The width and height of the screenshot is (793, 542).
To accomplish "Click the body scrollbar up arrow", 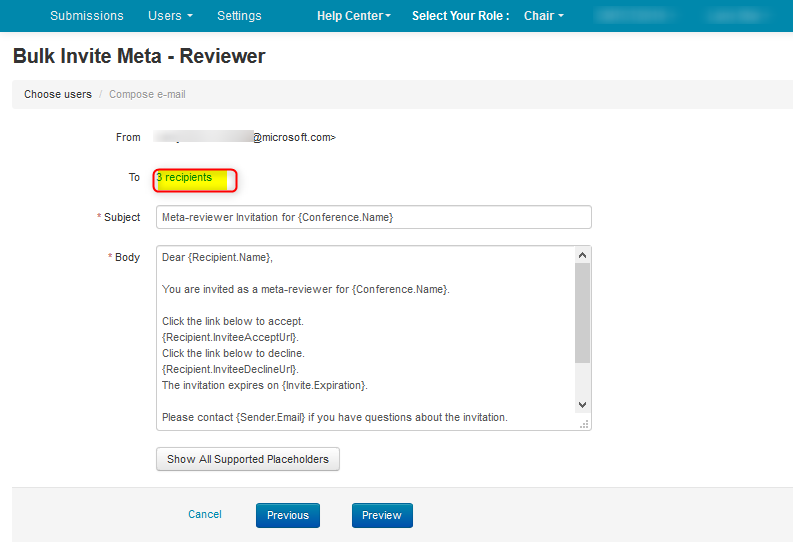I will 583,255.
